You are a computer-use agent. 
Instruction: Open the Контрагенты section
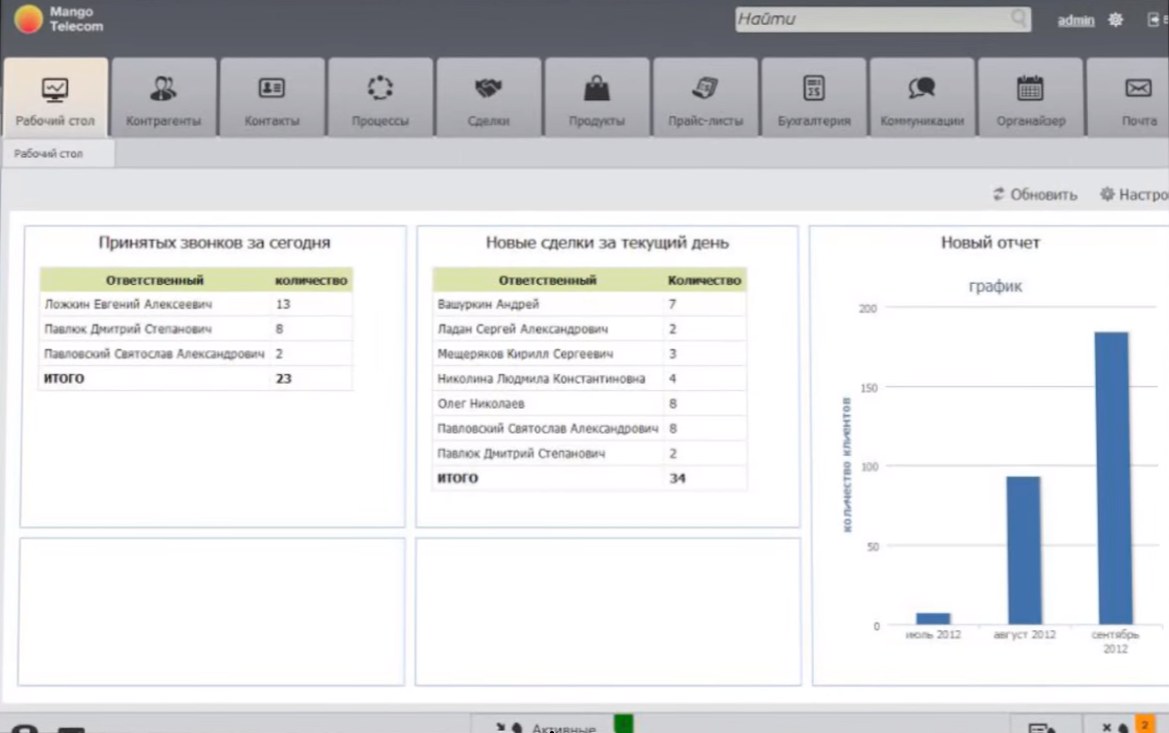click(164, 98)
